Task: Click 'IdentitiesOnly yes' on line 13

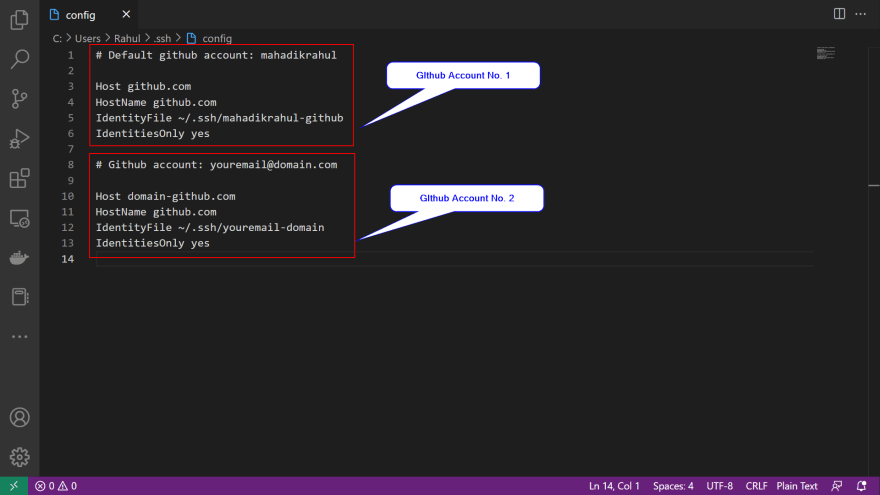Action: [153, 243]
